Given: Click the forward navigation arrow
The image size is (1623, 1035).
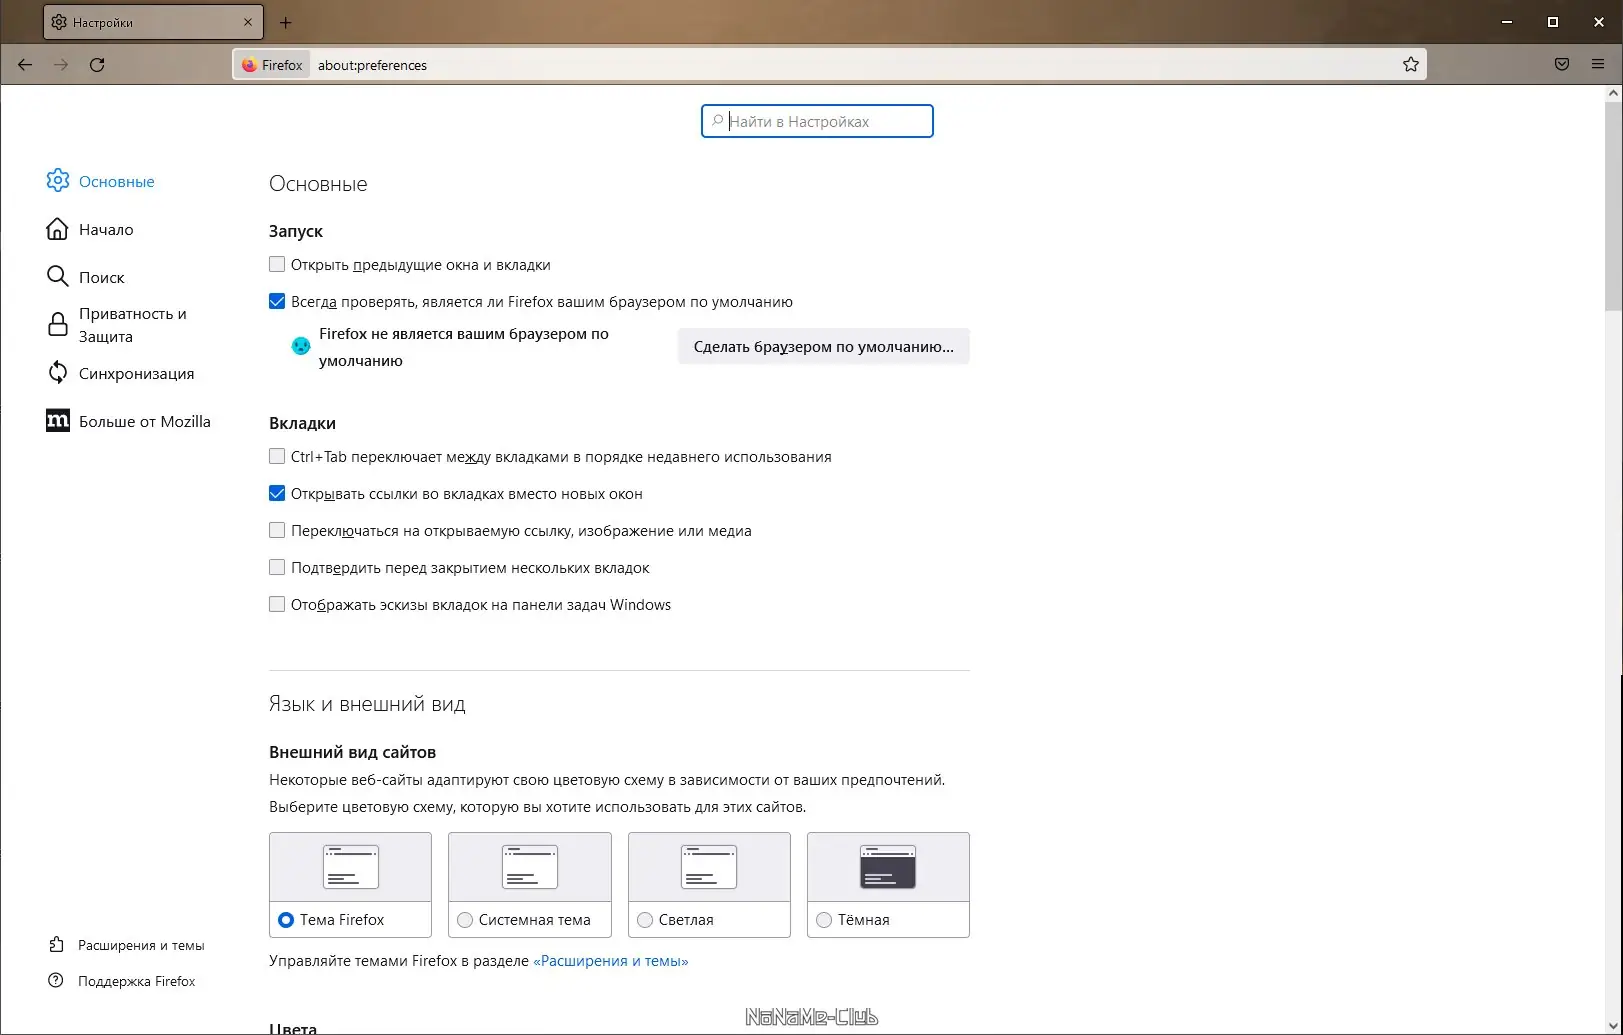Looking at the screenshot, I should coord(61,65).
